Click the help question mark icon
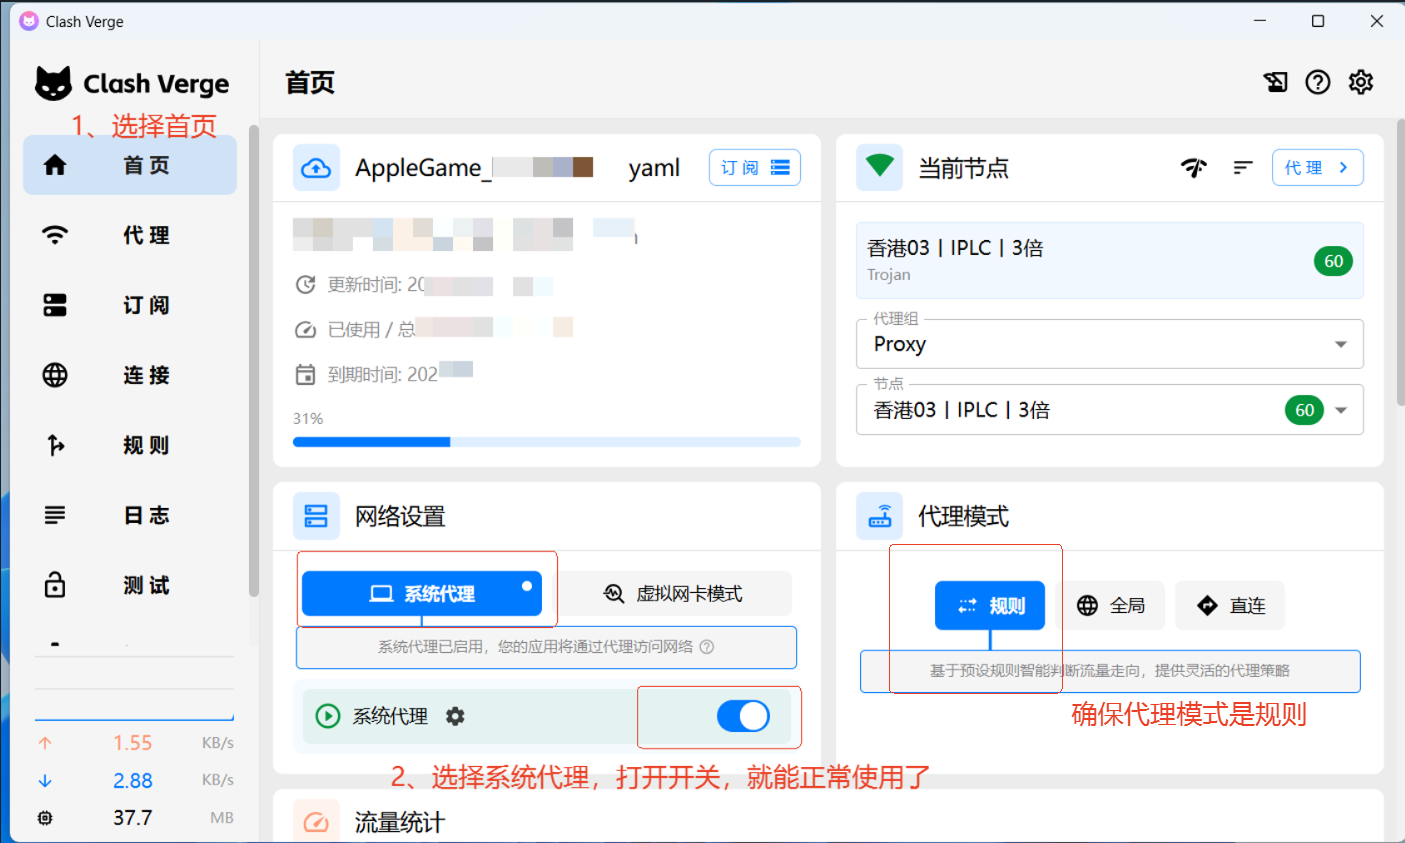 pyautogui.click(x=1317, y=82)
